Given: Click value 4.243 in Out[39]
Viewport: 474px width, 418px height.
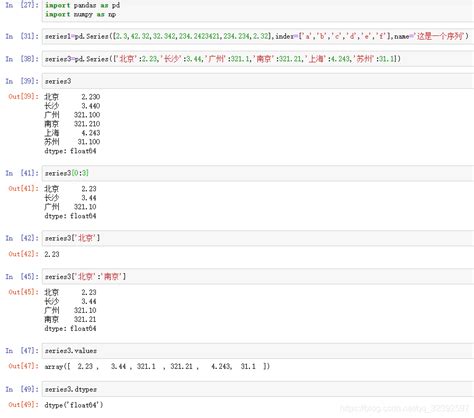Looking at the screenshot, I should [x=91, y=133].
